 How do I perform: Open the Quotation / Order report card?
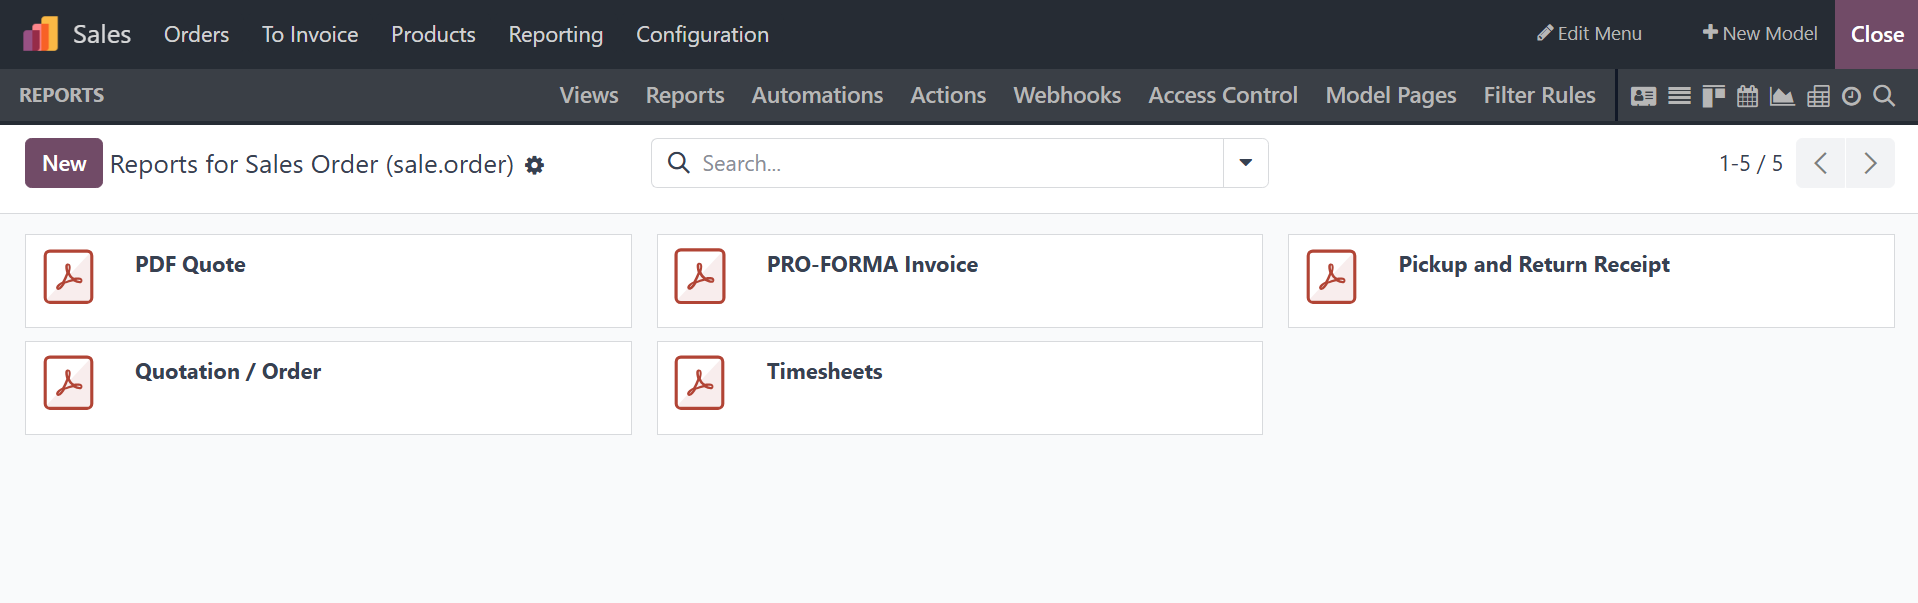[328, 388]
